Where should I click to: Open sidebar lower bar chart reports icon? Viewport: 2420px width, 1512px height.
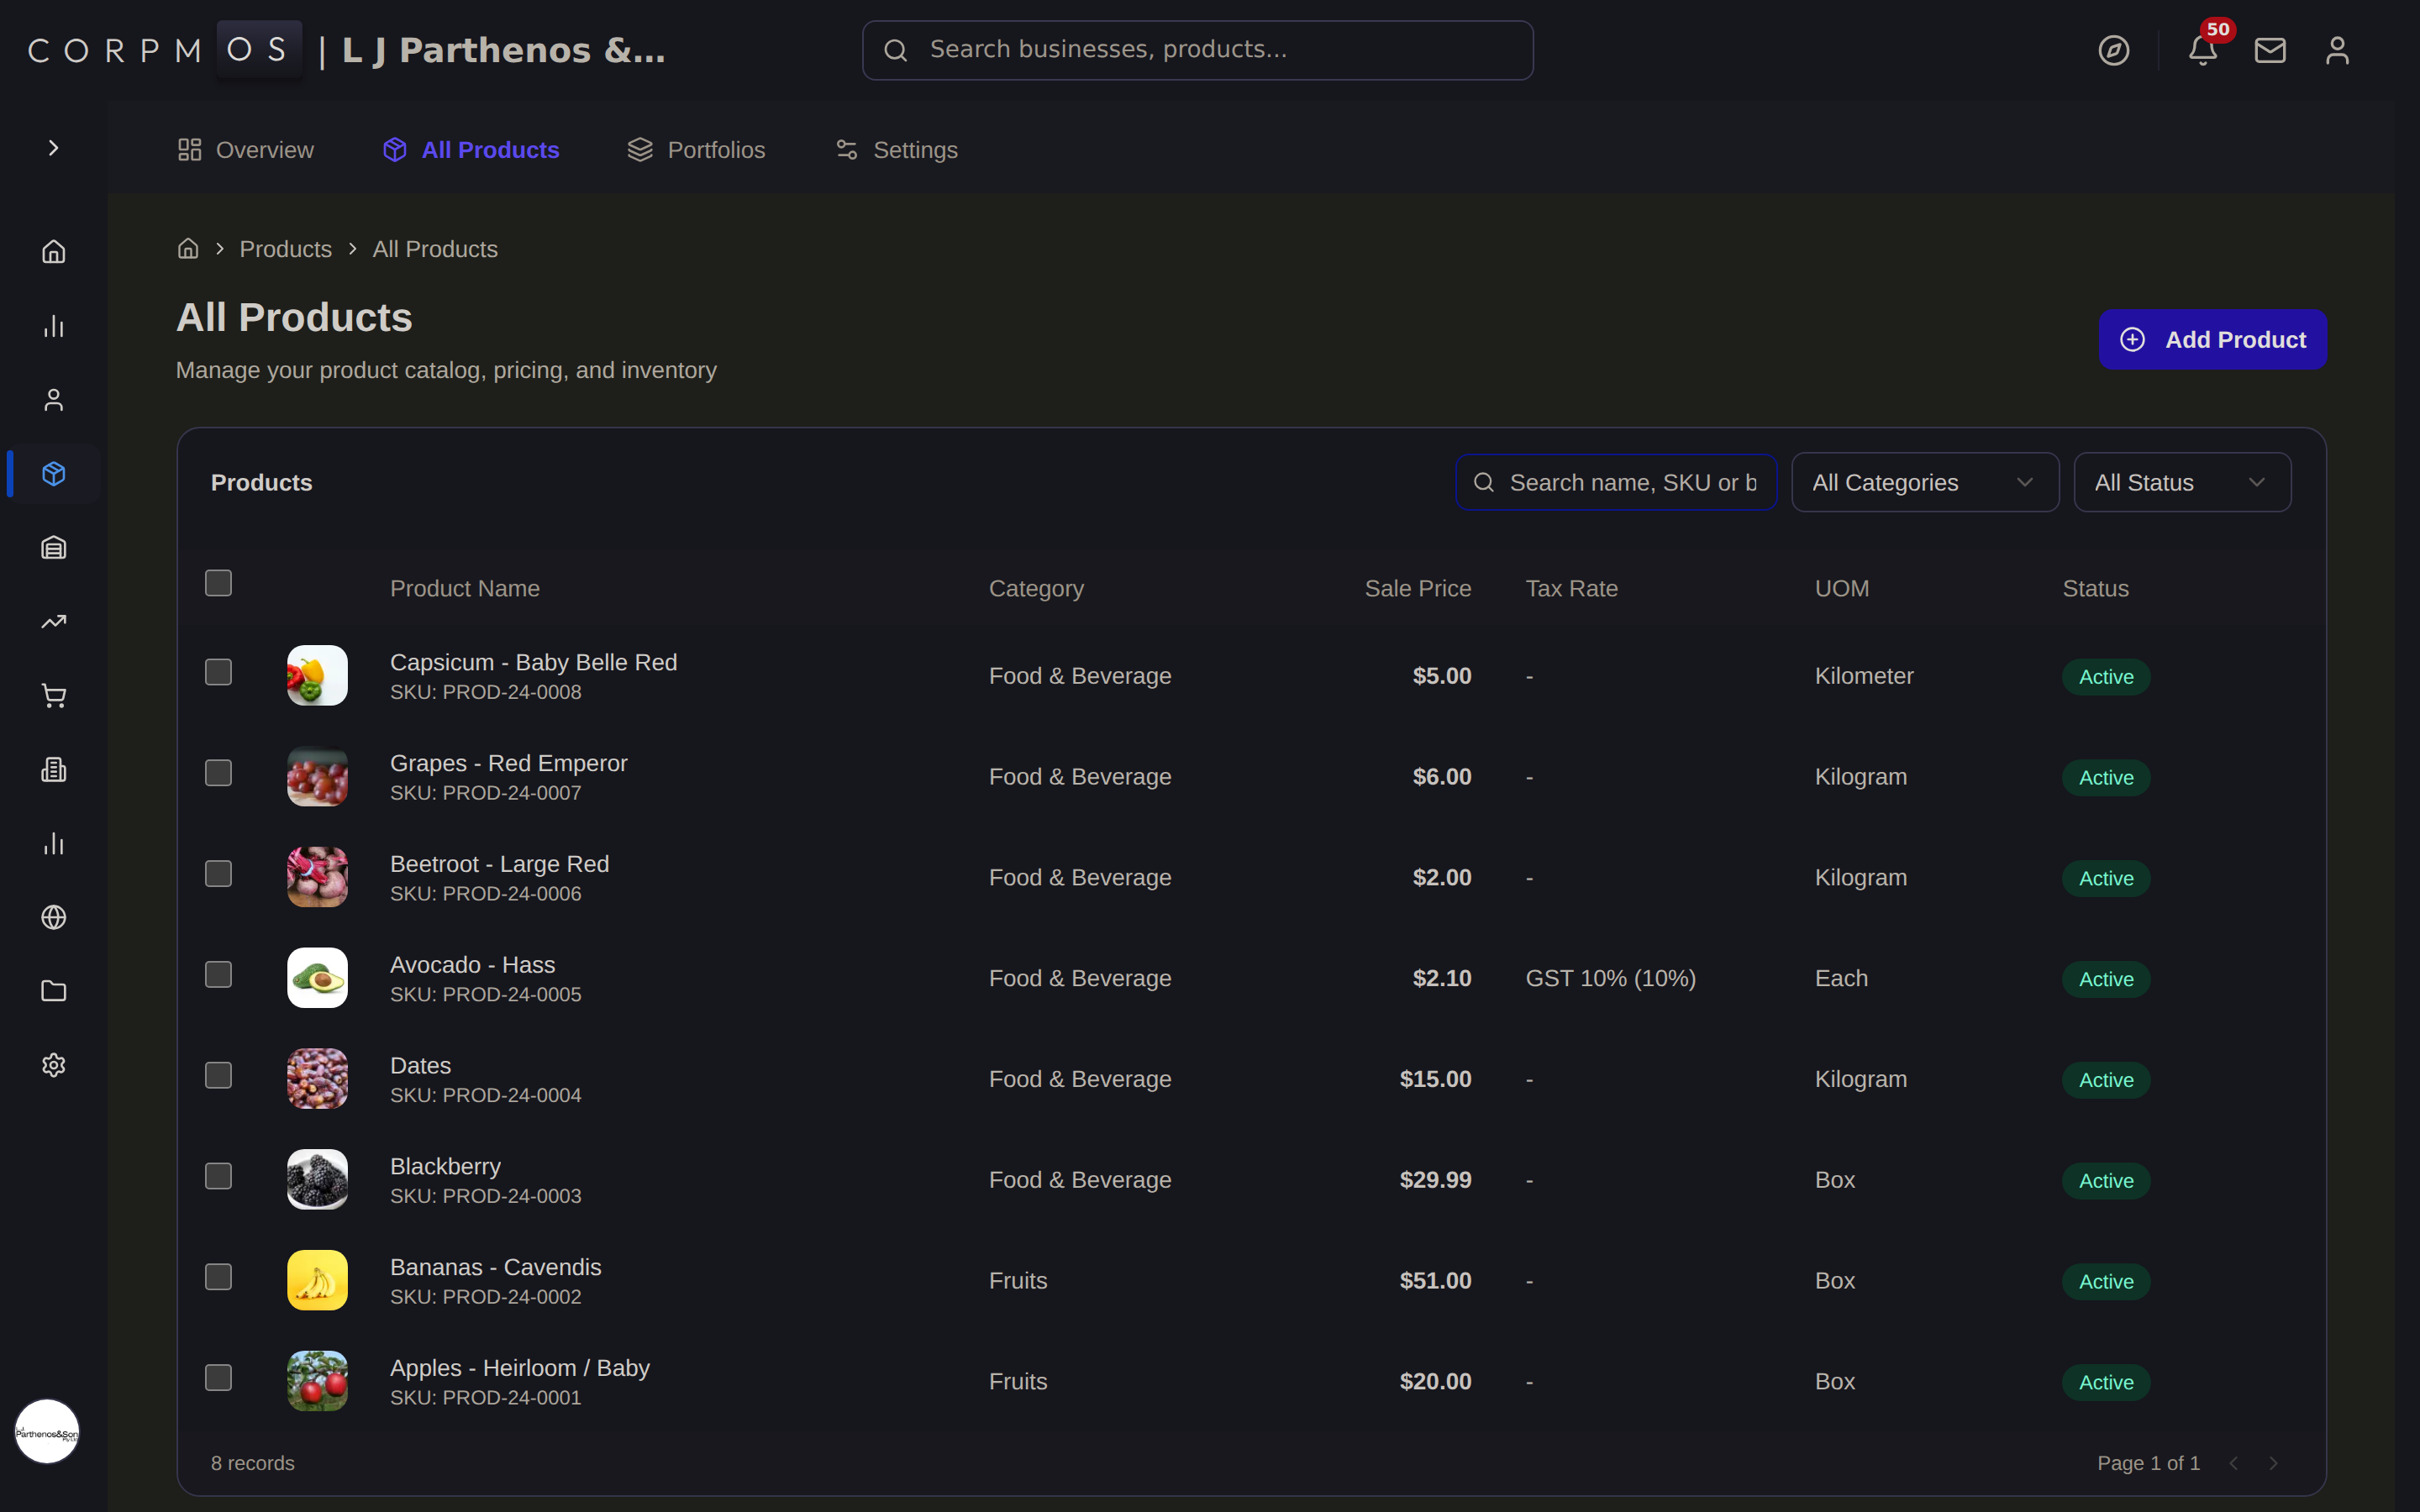click(54, 844)
